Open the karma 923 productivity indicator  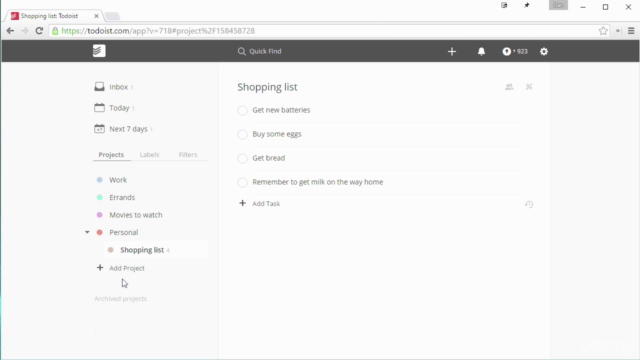515,51
